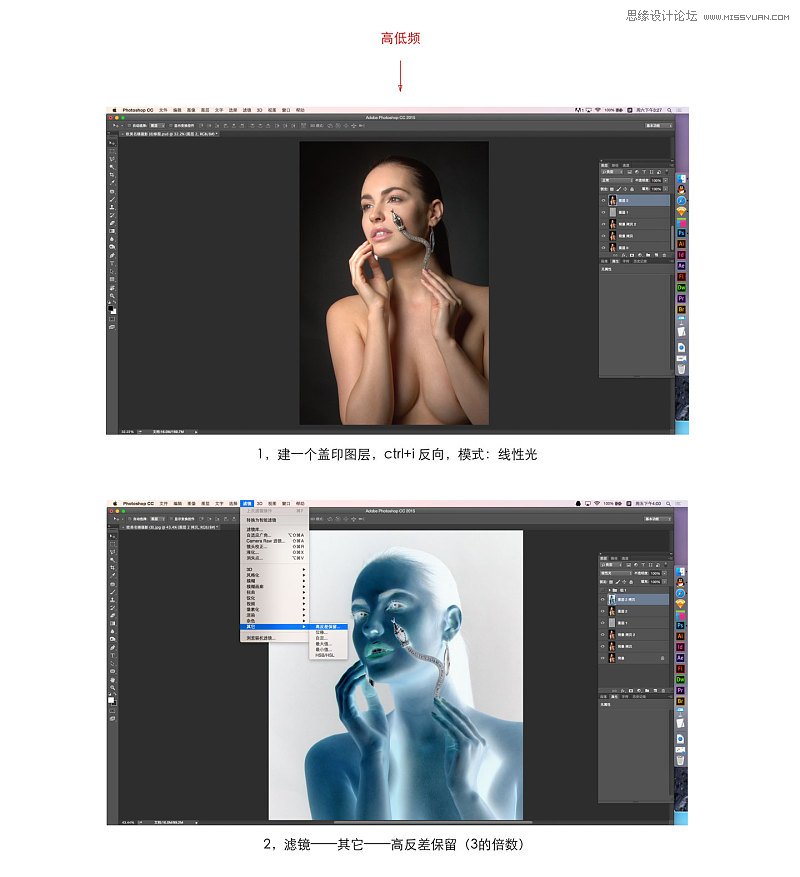800x877 pixels.
Task: Hide the 图层 2 拷贝 layer via its eye icon
Action: [x=604, y=599]
